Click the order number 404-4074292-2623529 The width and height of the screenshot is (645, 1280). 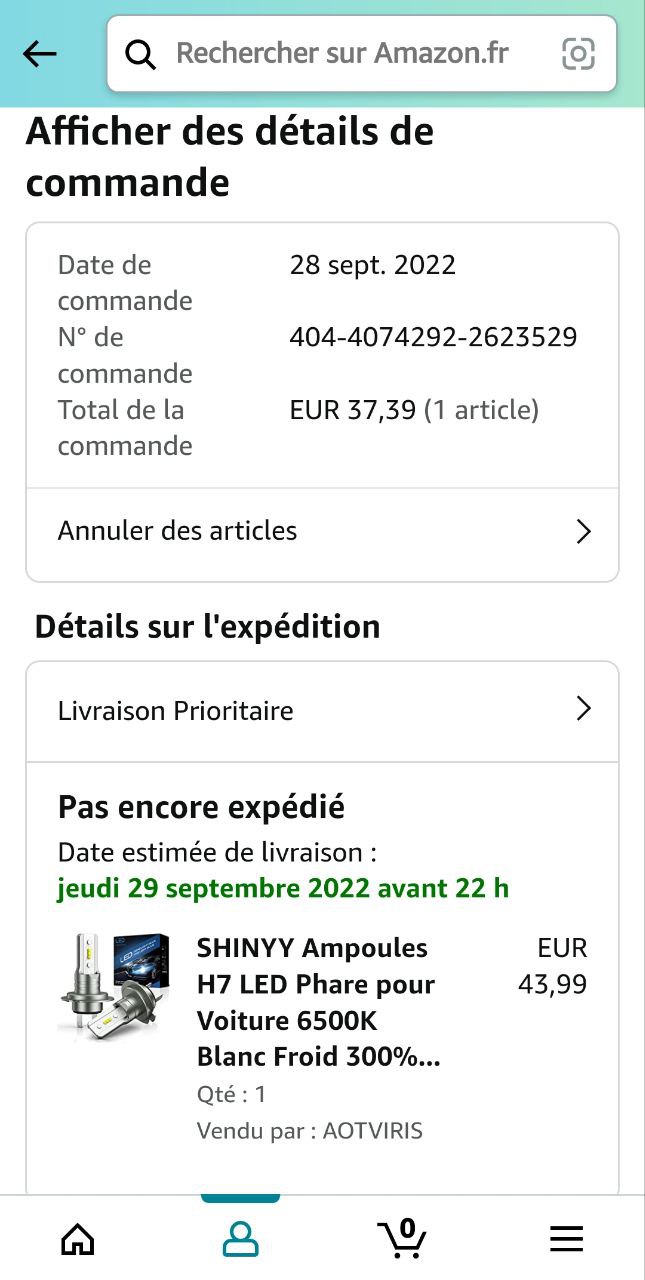pyautogui.click(x=433, y=337)
